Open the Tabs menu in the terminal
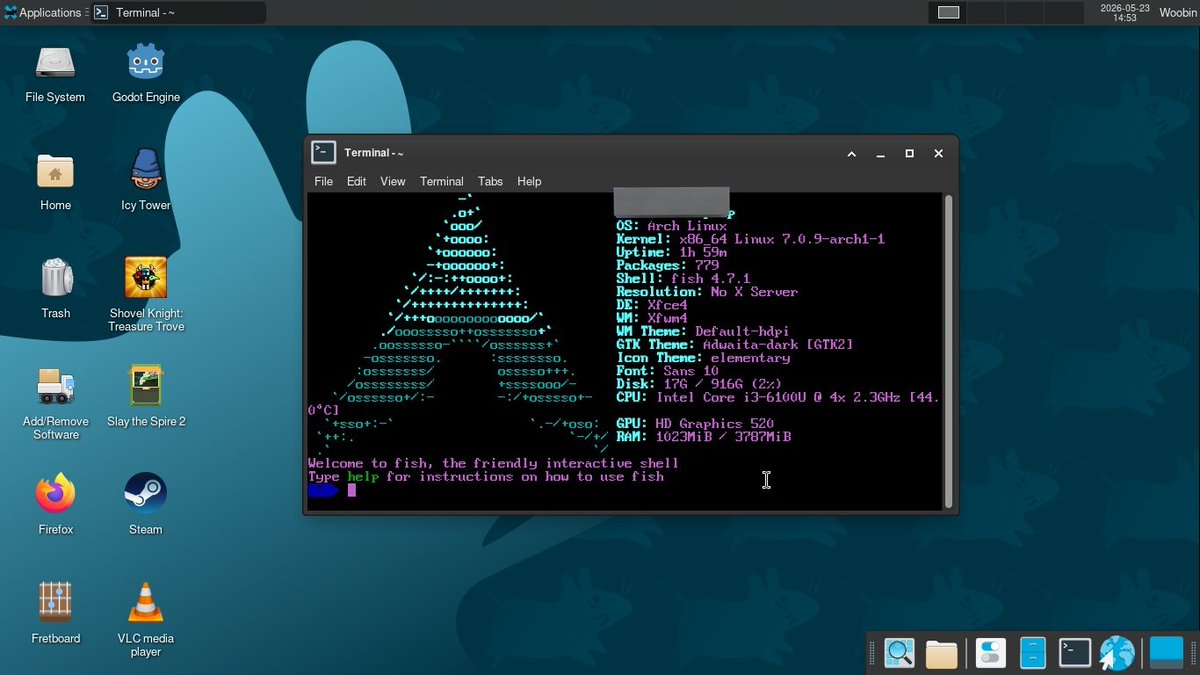The width and height of the screenshot is (1200, 675). pos(490,181)
